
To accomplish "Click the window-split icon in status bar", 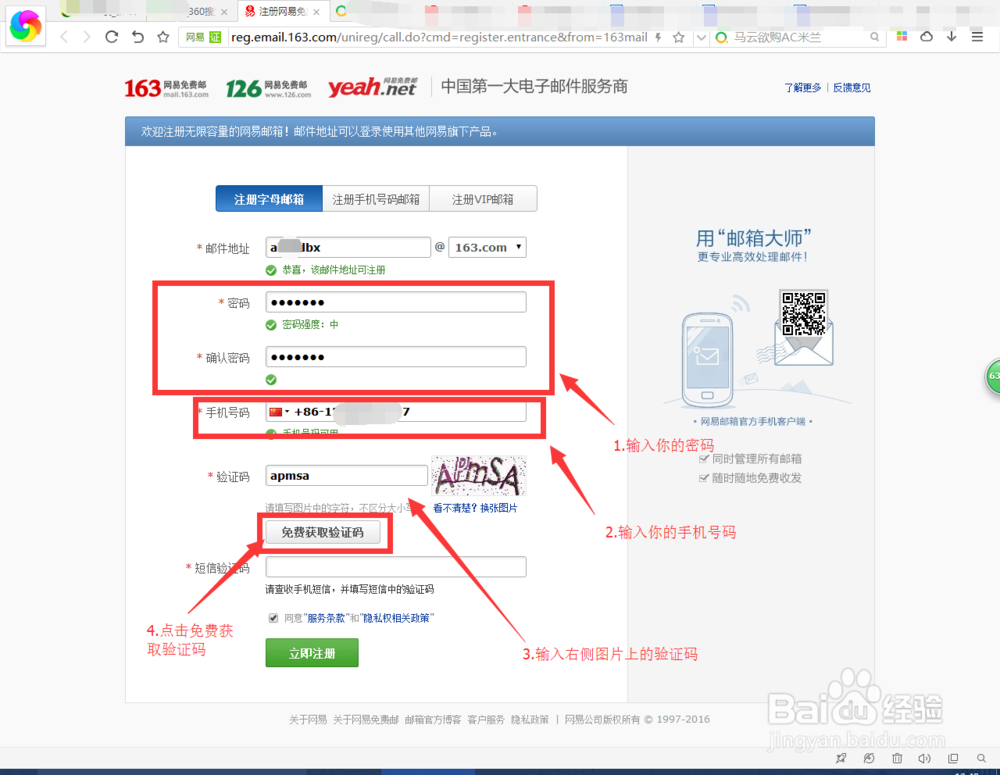I will 953,758.
